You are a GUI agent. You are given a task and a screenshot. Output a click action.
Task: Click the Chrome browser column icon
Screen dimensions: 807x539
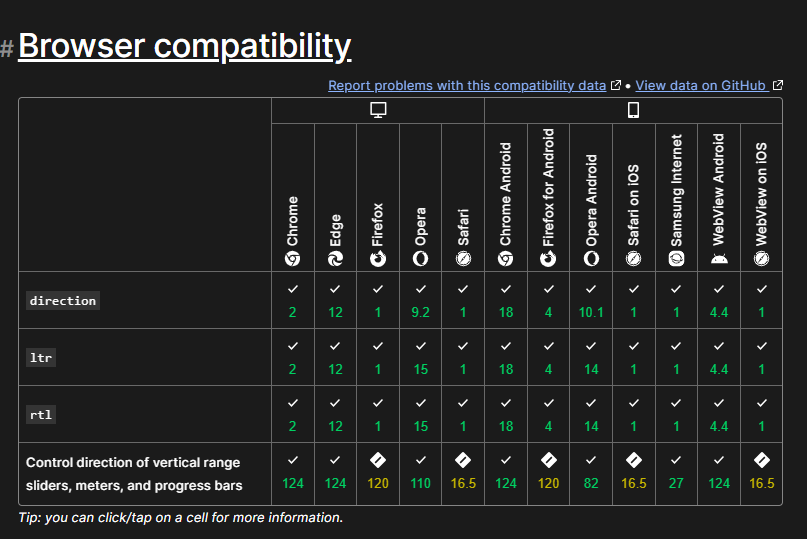click(x=292, y=258)
